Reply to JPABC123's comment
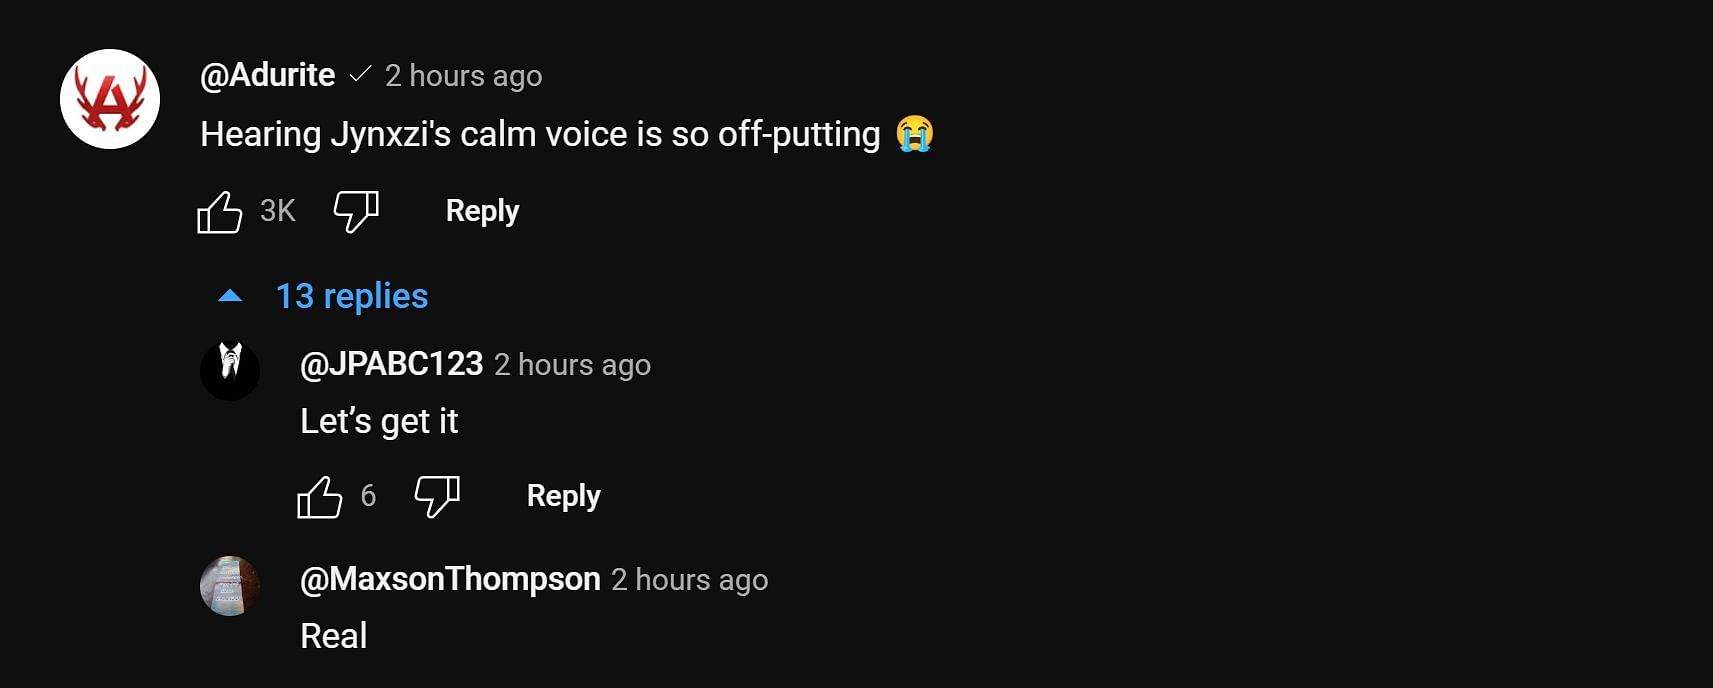Image resolution: width=1713 pixels, height=688 pixels. click(563, 496)
